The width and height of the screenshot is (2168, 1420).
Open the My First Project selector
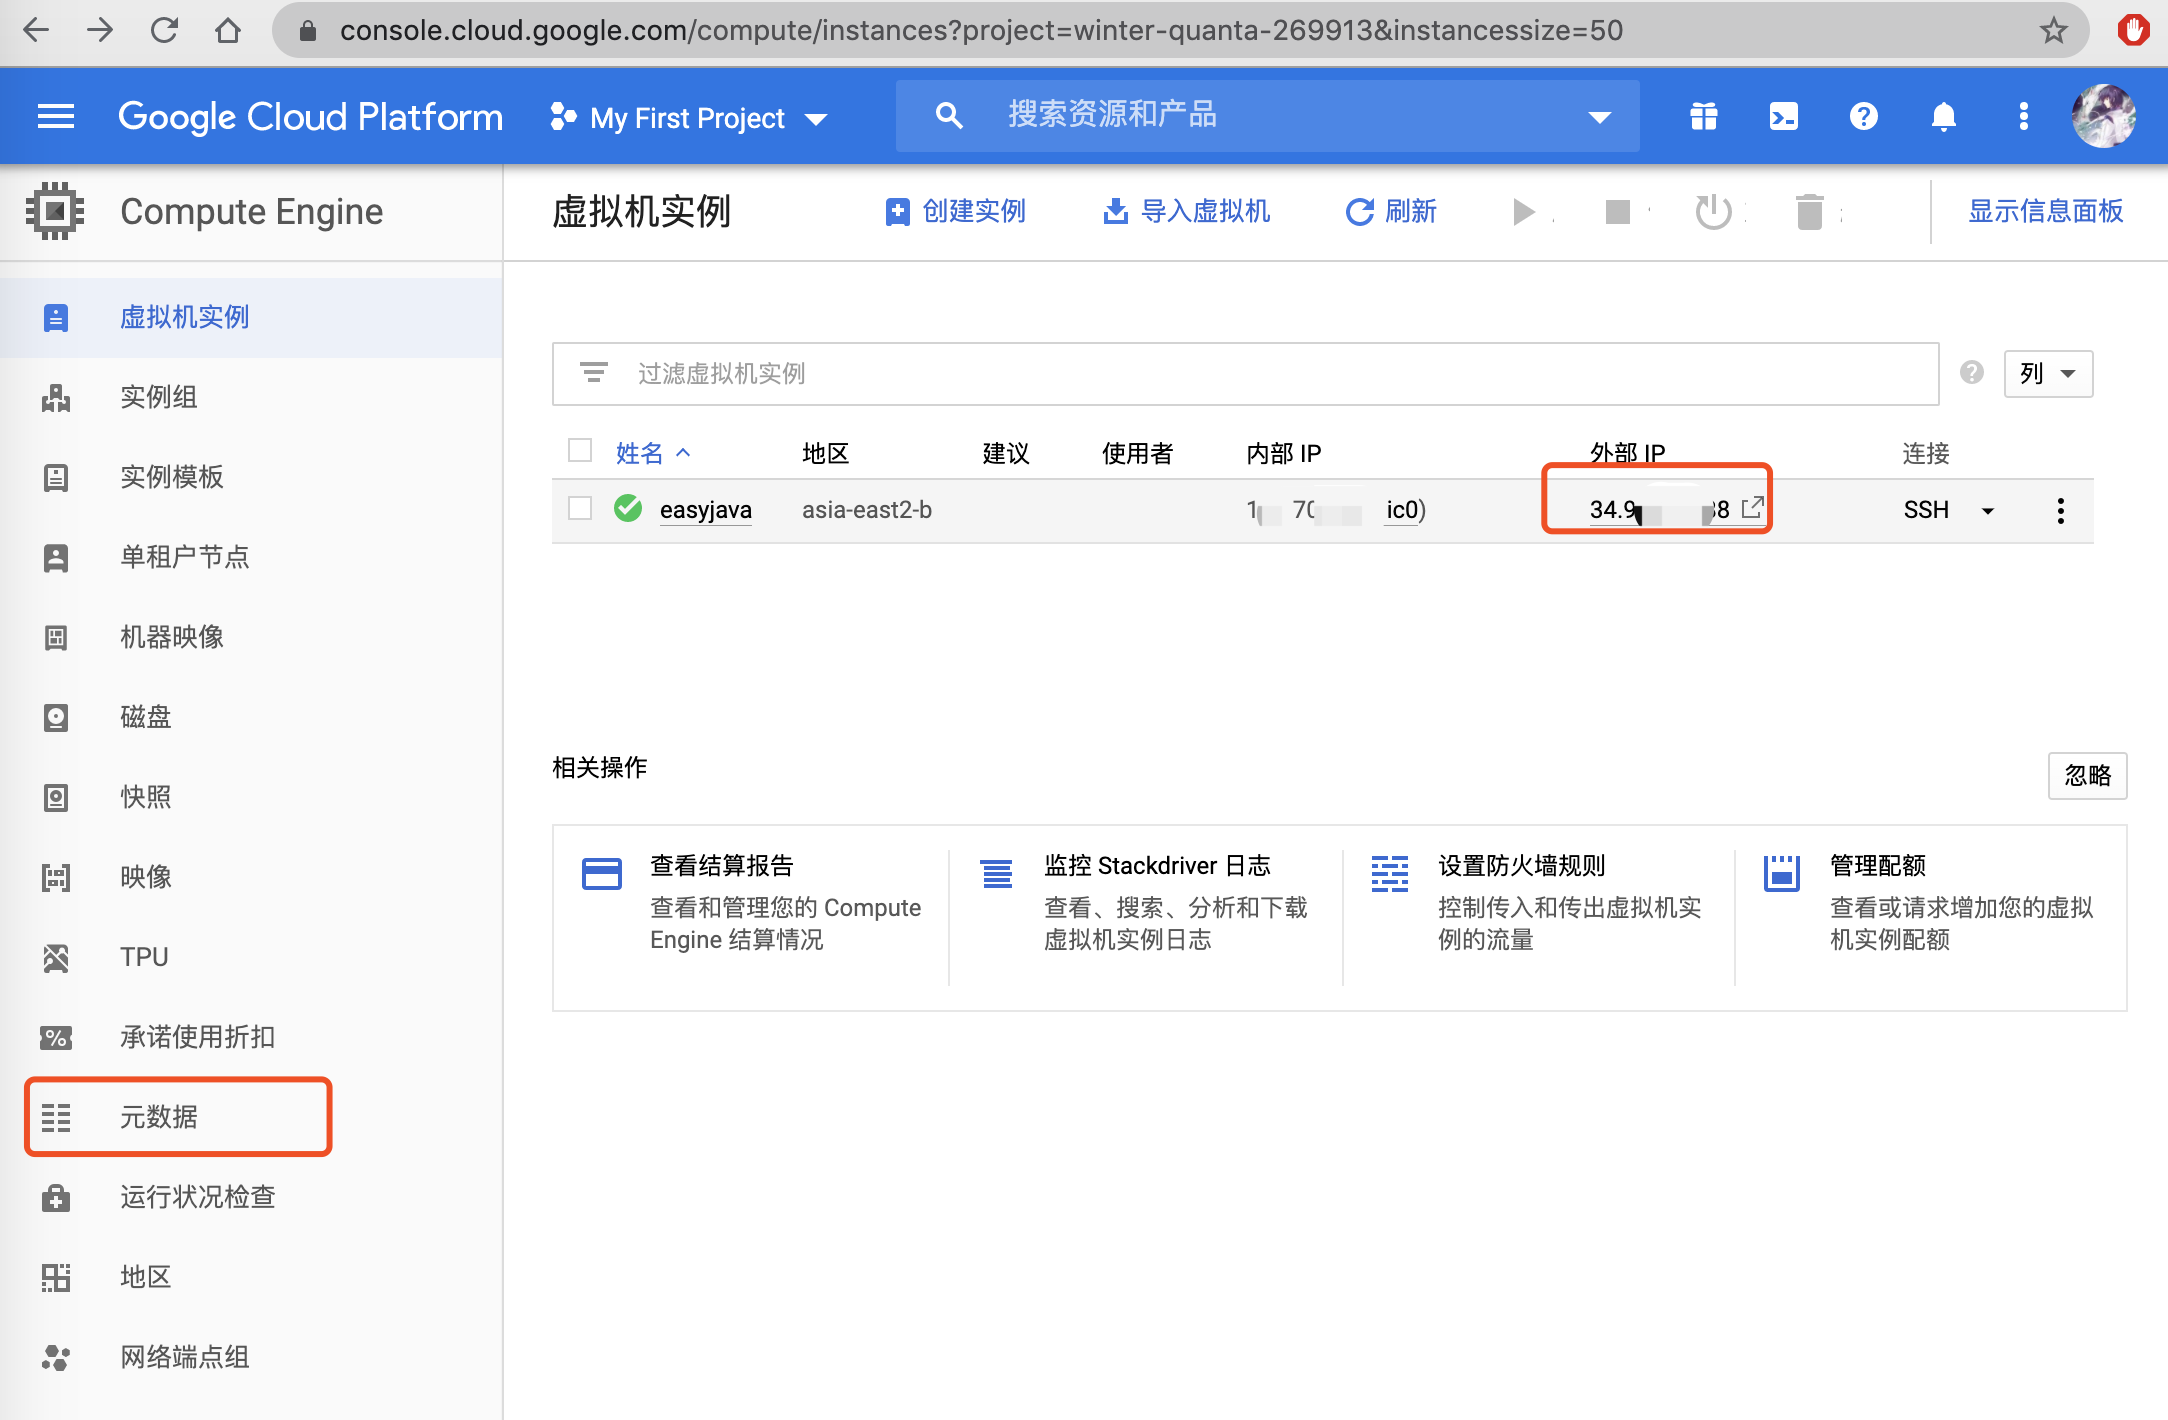689,118
